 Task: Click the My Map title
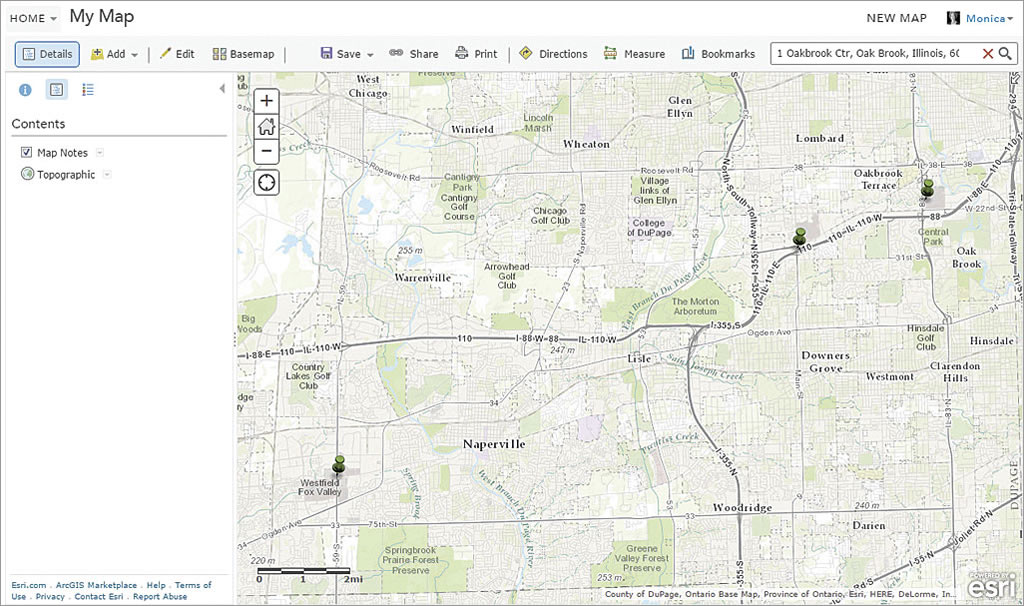[102, 17]
